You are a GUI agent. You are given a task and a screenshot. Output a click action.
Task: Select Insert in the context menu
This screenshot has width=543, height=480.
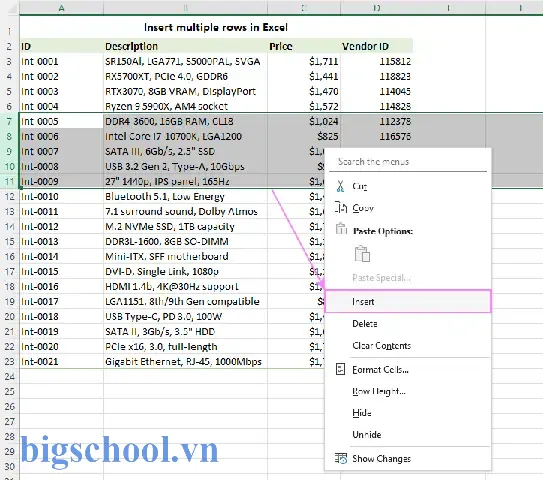click(x=408, y=301)
